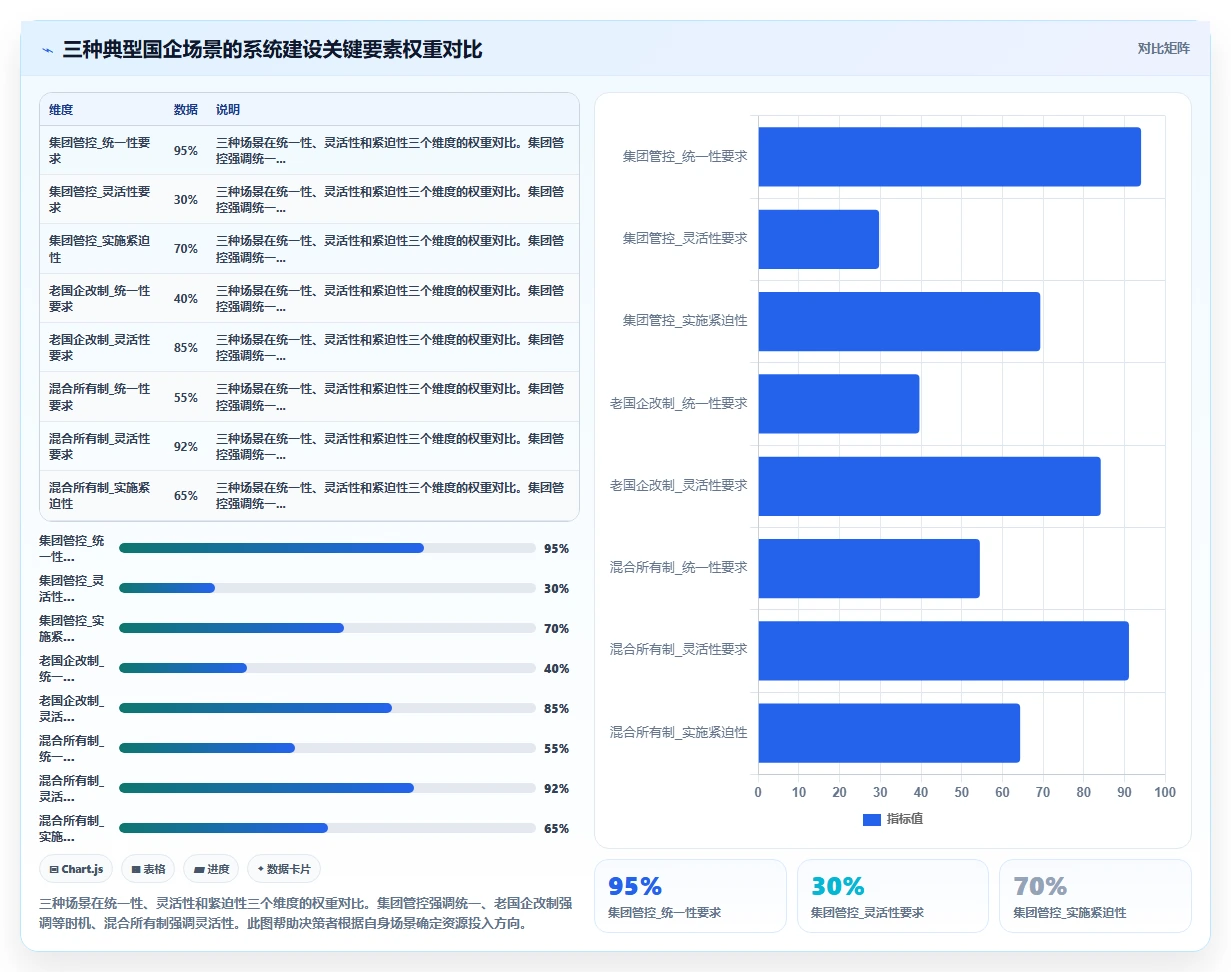
Task: Click chart bar for 集团管控_实施紧迫性
Action: (x=899, y=321)
